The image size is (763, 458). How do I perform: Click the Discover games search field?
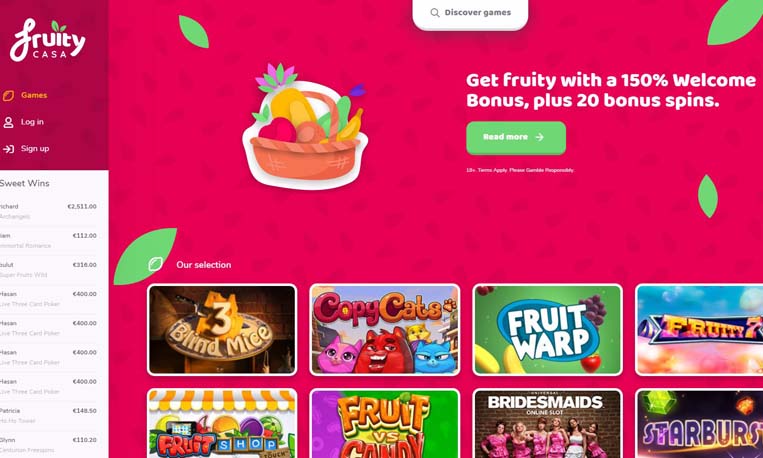[470, 13]
